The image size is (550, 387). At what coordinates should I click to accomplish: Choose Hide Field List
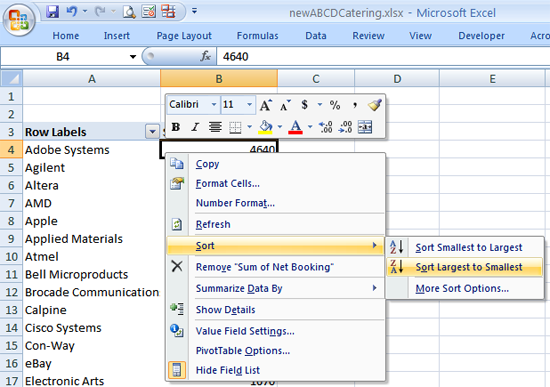pyautogui.click(x=275, y=370)
